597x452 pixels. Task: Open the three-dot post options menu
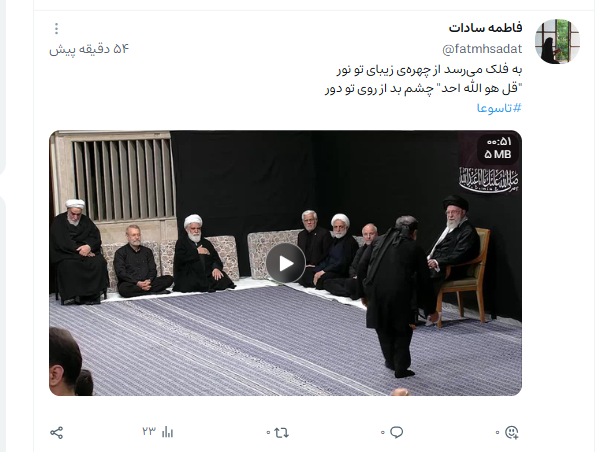pyautogui.click(x=56, y=29)
